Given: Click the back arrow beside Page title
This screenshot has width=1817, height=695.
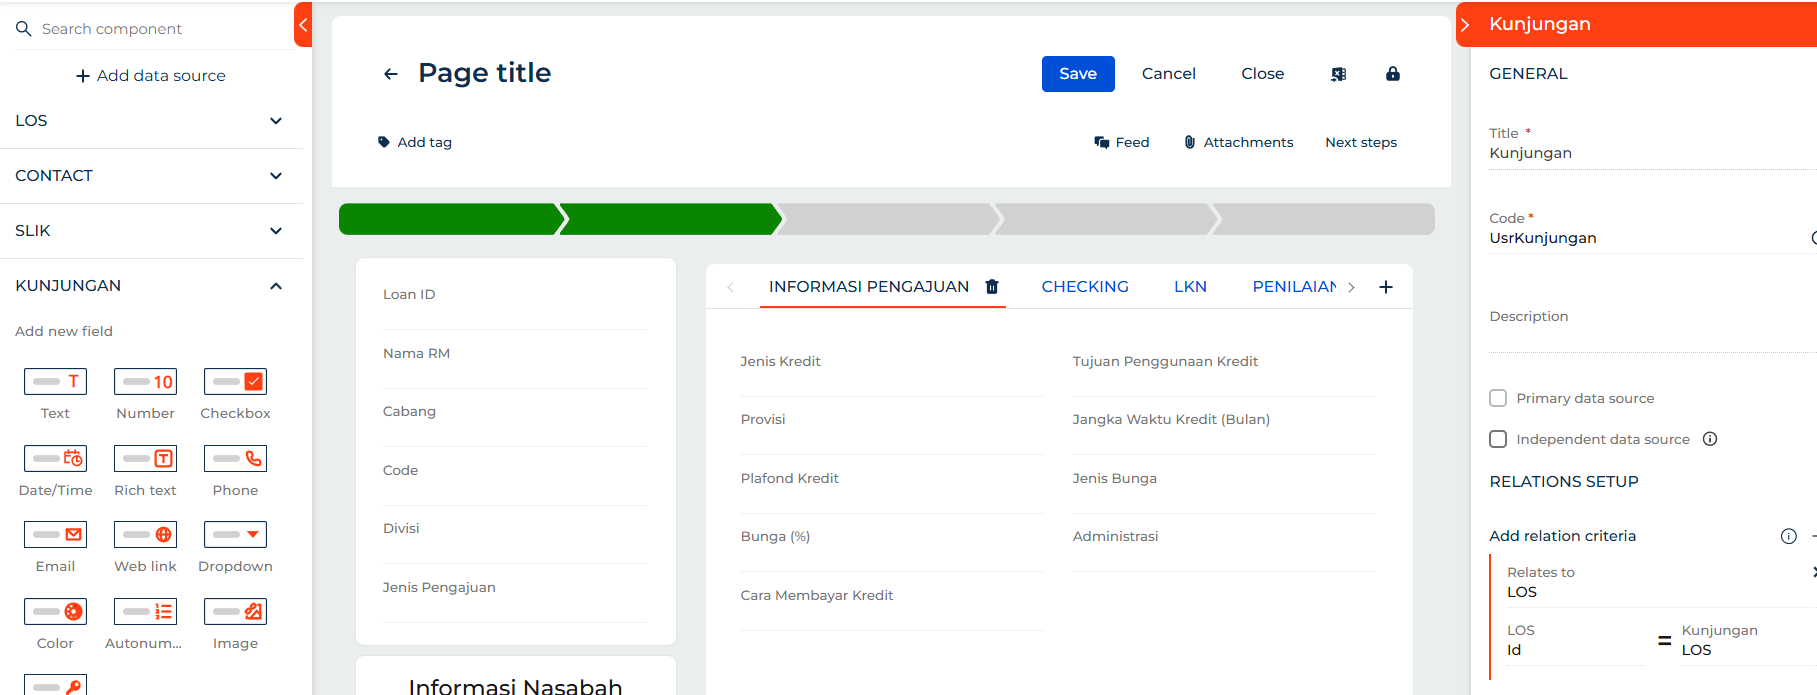Looking at the screenshot, I should coord(391,74).
